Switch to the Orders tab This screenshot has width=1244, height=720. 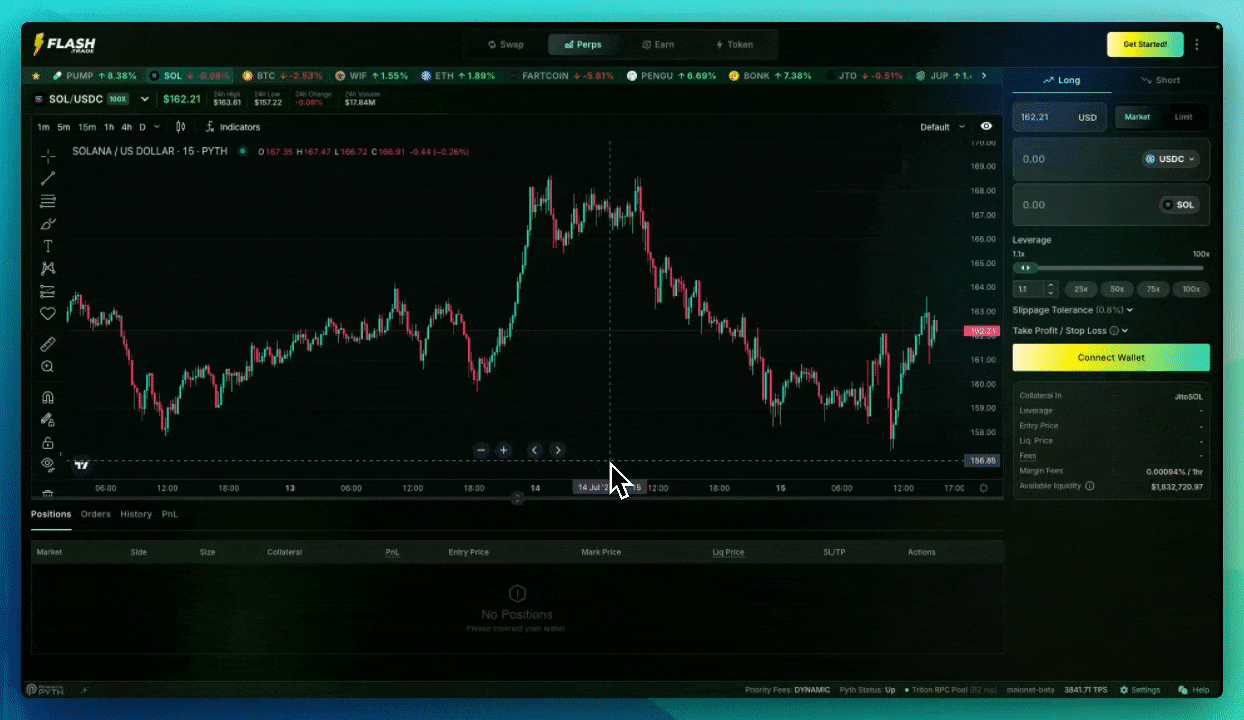[96, 514]
